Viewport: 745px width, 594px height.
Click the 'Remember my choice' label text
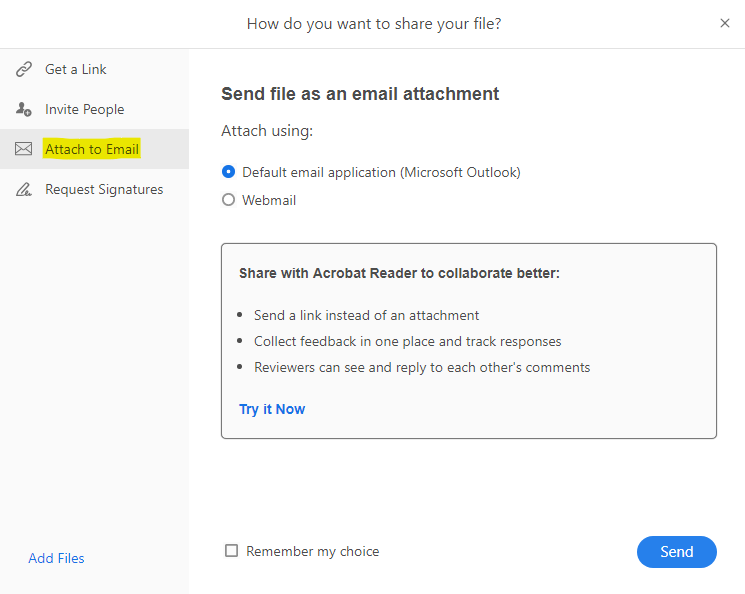pyautogui.click(x=313, y=551)
